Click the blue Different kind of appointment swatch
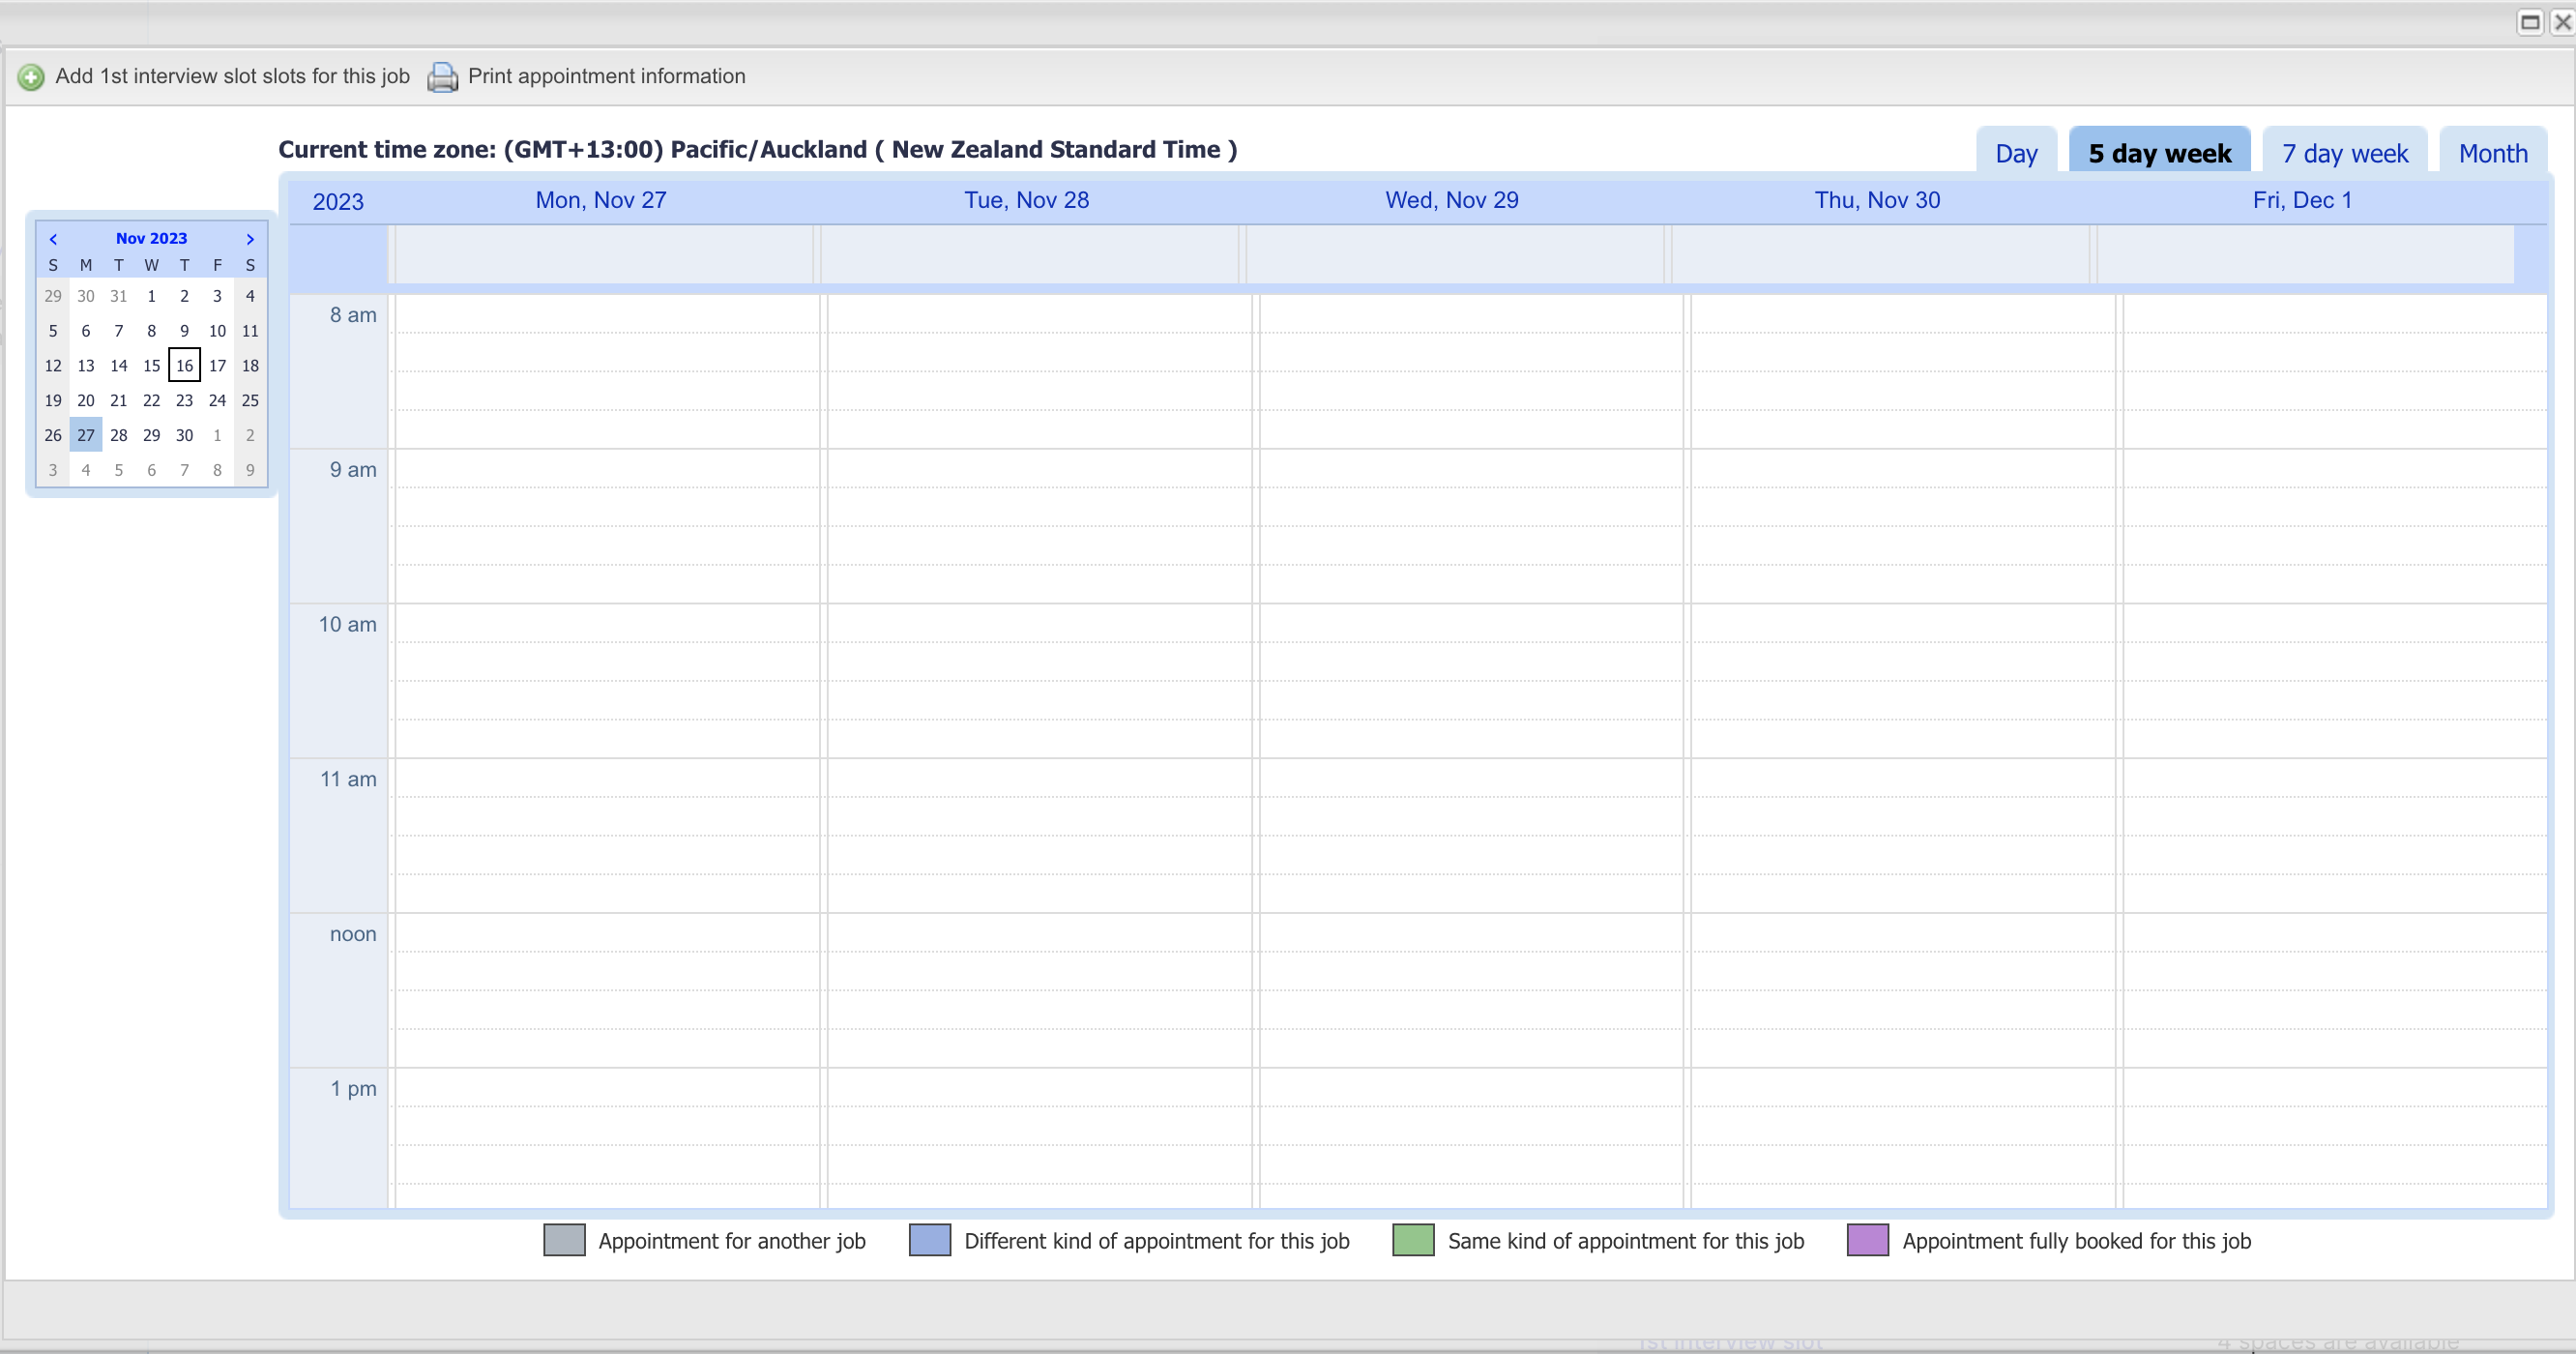 point(929,1240)
